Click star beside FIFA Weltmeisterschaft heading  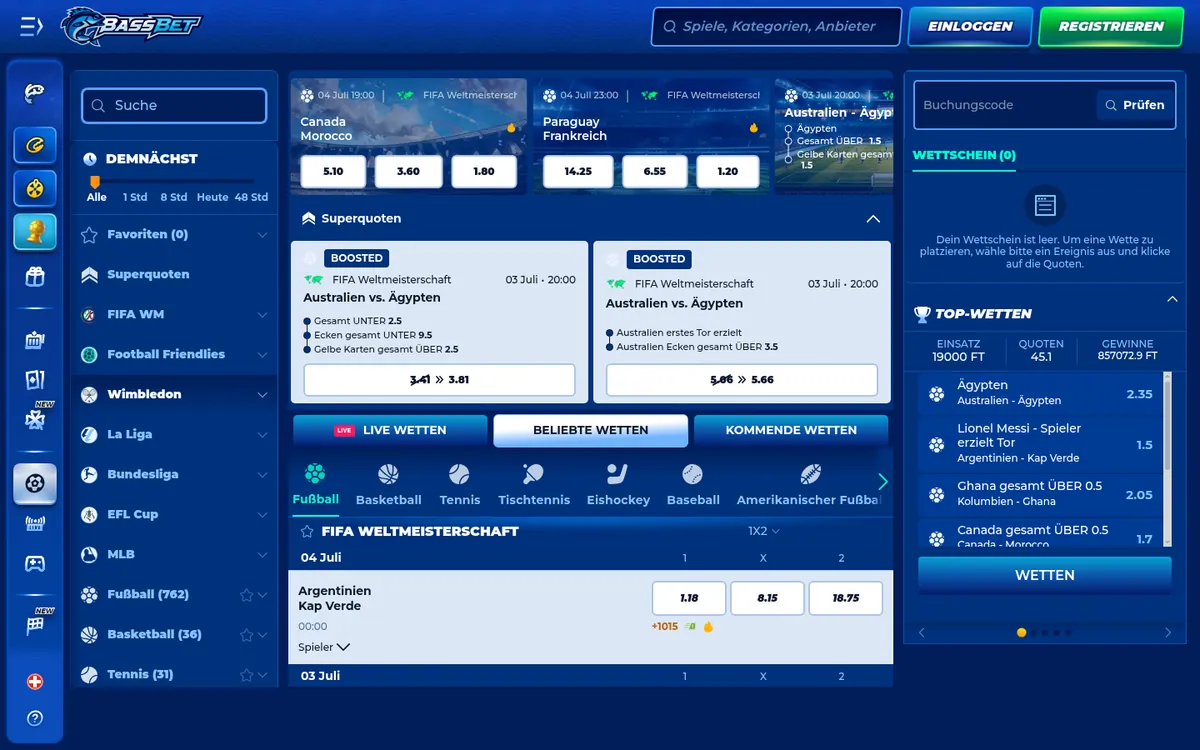click(x=307, y=531)
